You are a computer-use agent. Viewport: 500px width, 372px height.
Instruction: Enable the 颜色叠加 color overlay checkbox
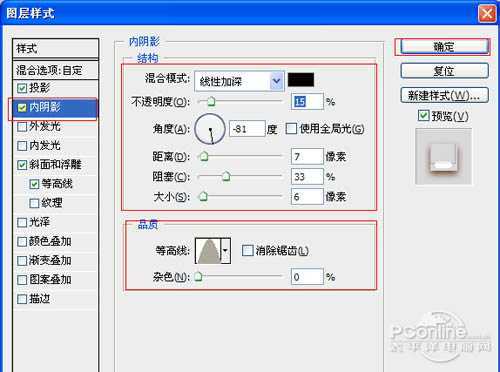(x=22, y=242)
